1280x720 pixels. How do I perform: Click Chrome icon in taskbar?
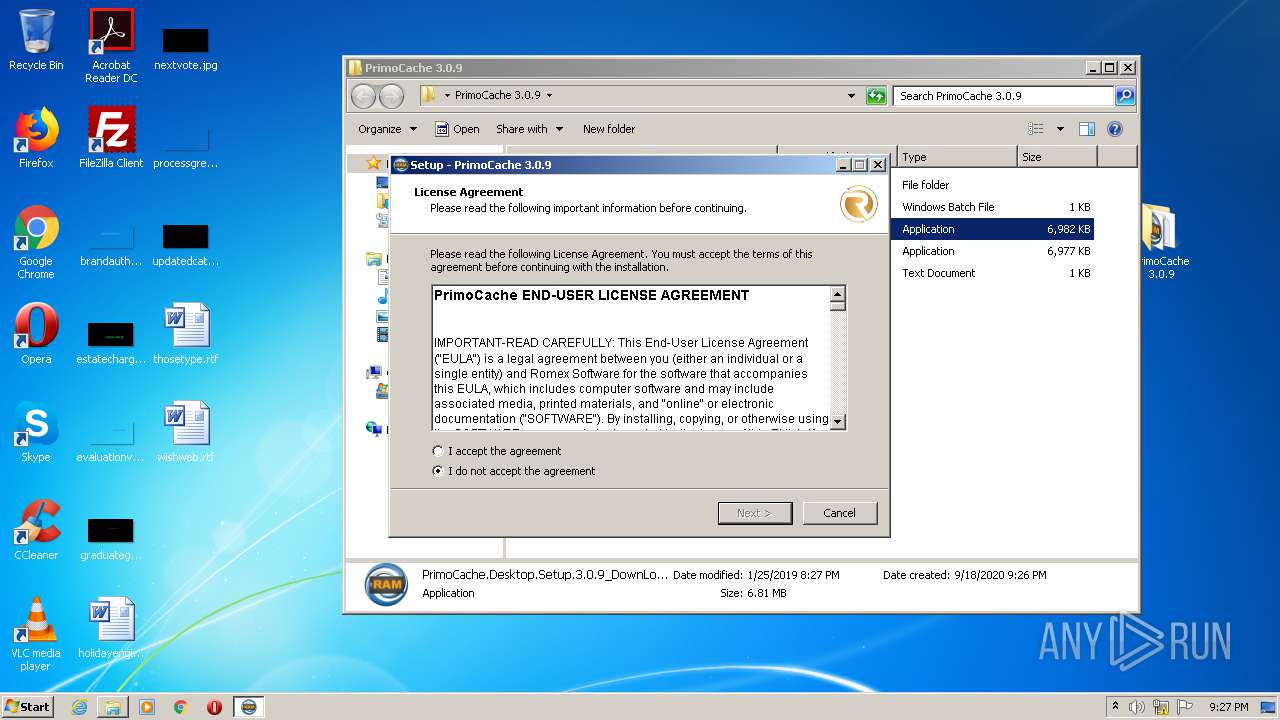tap(181, 707)
